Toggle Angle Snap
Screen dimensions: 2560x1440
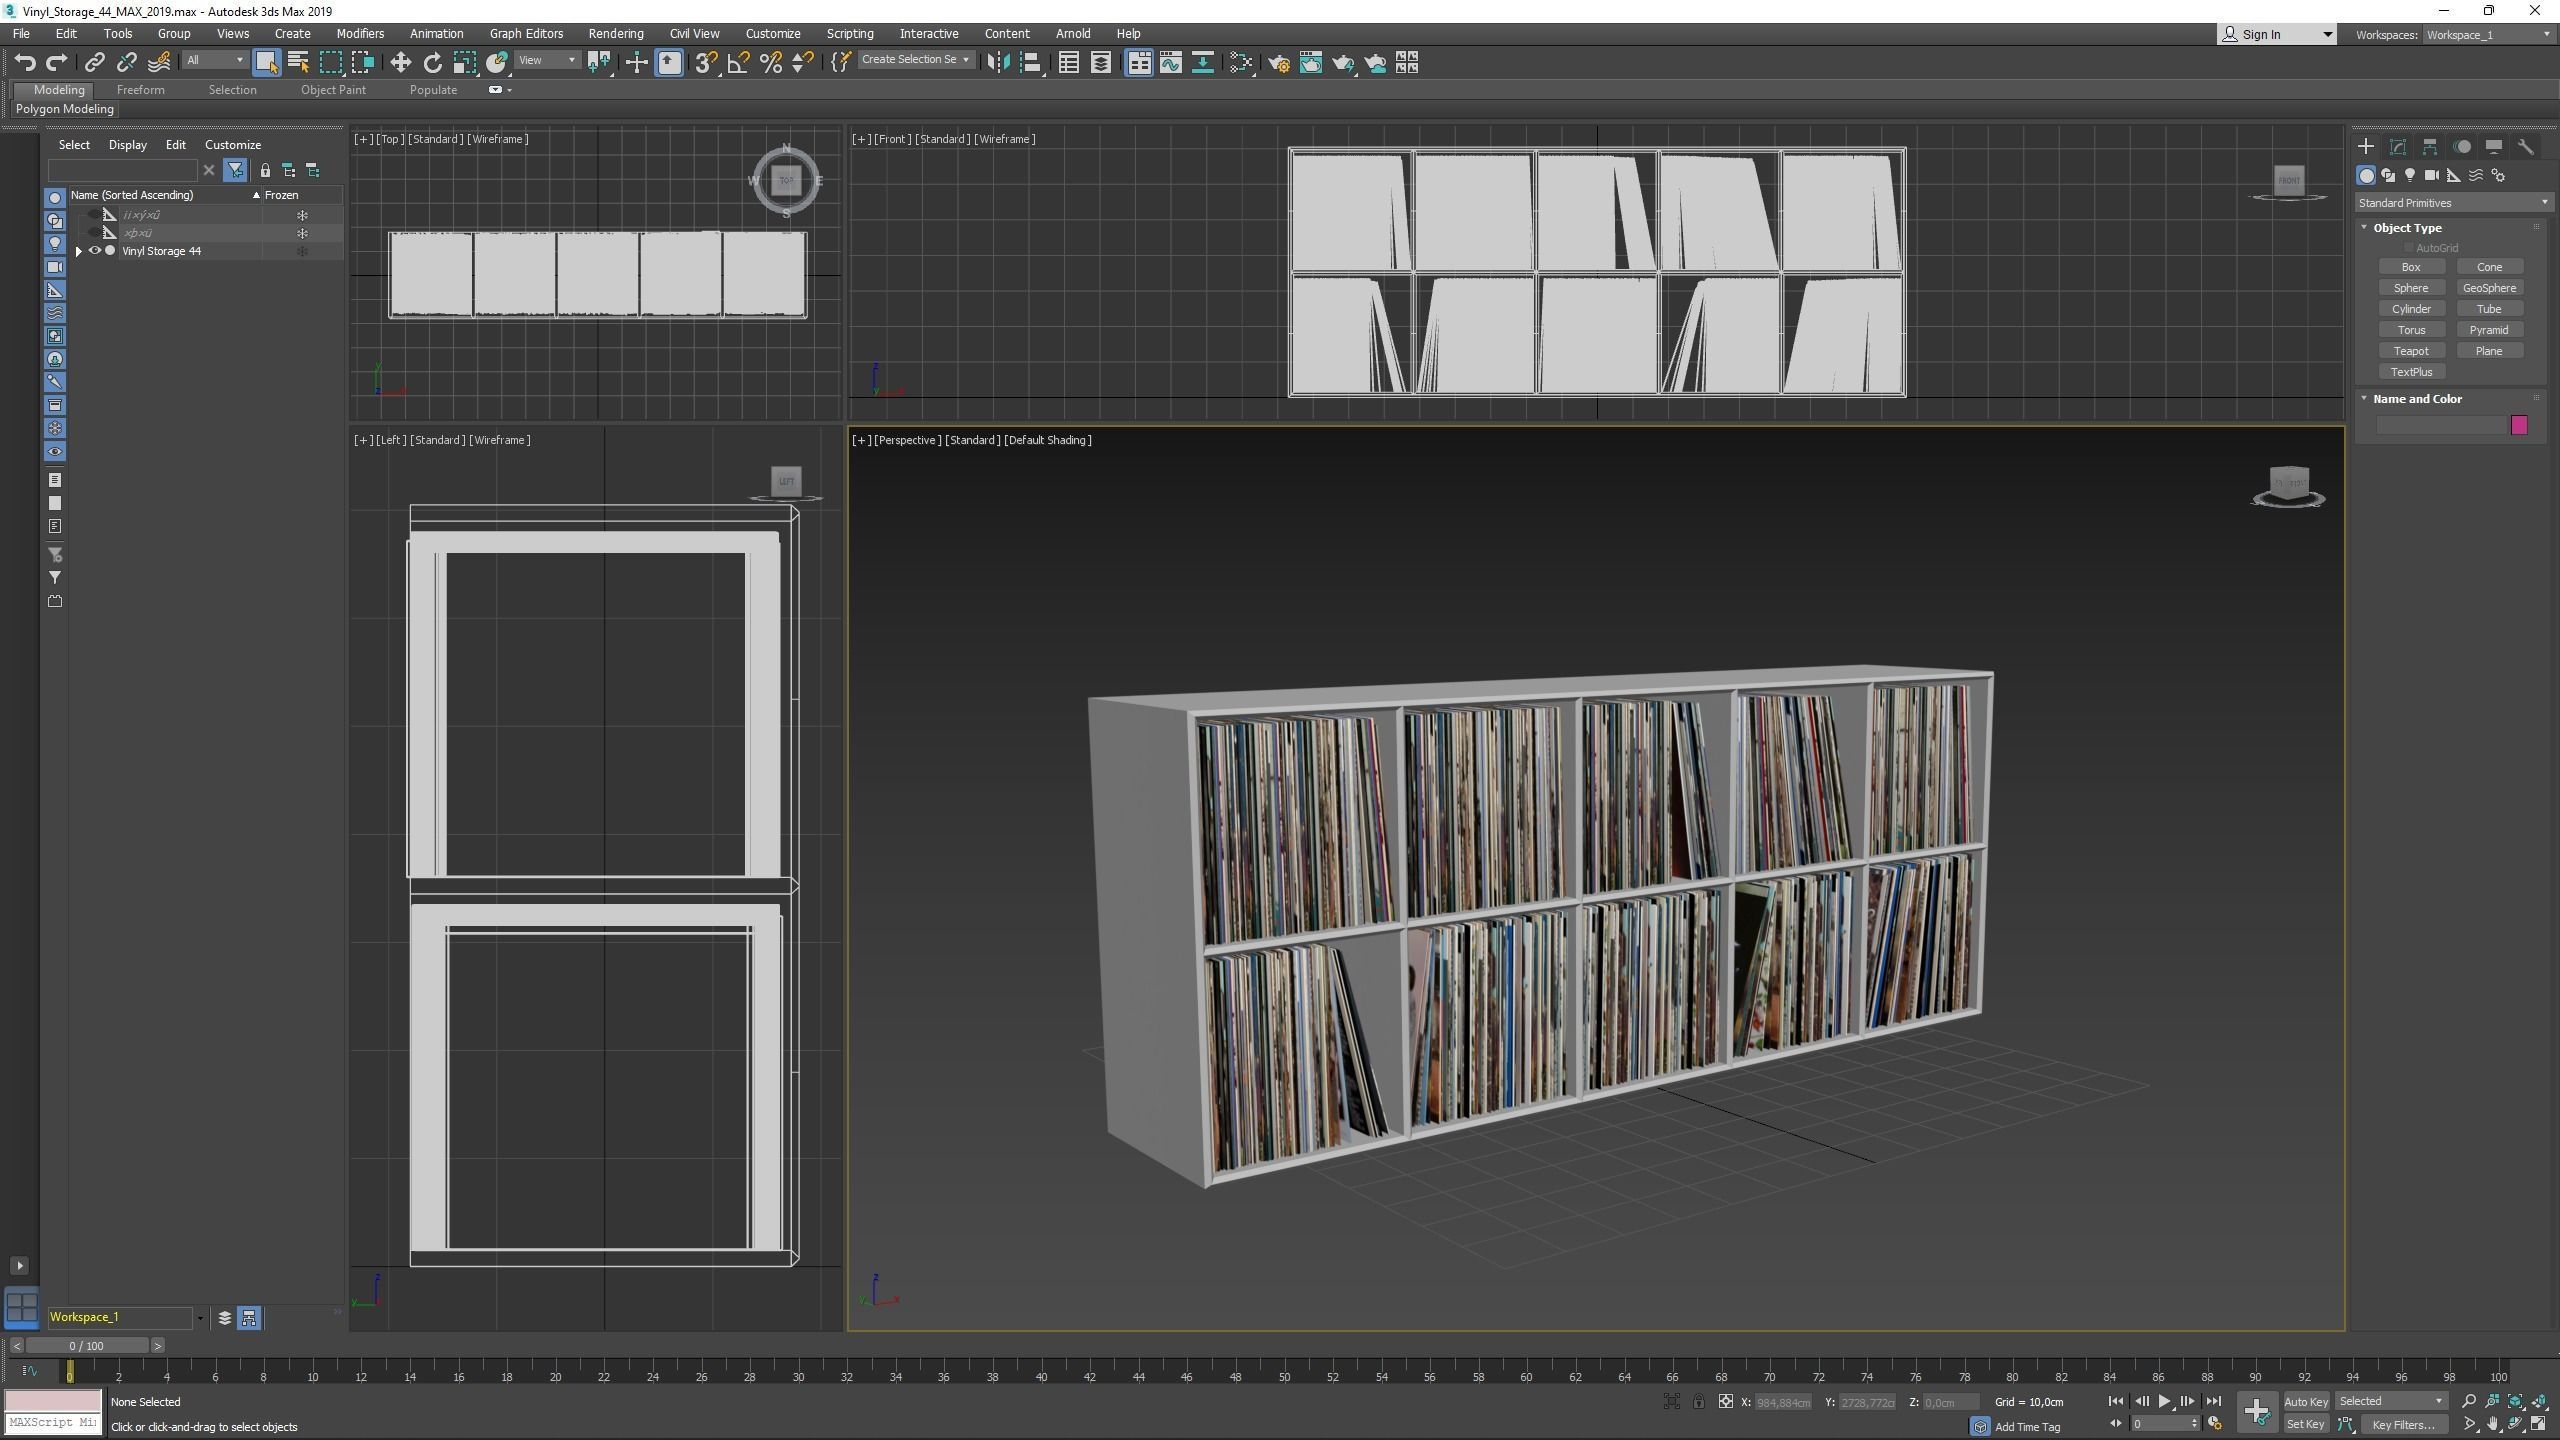738,63
